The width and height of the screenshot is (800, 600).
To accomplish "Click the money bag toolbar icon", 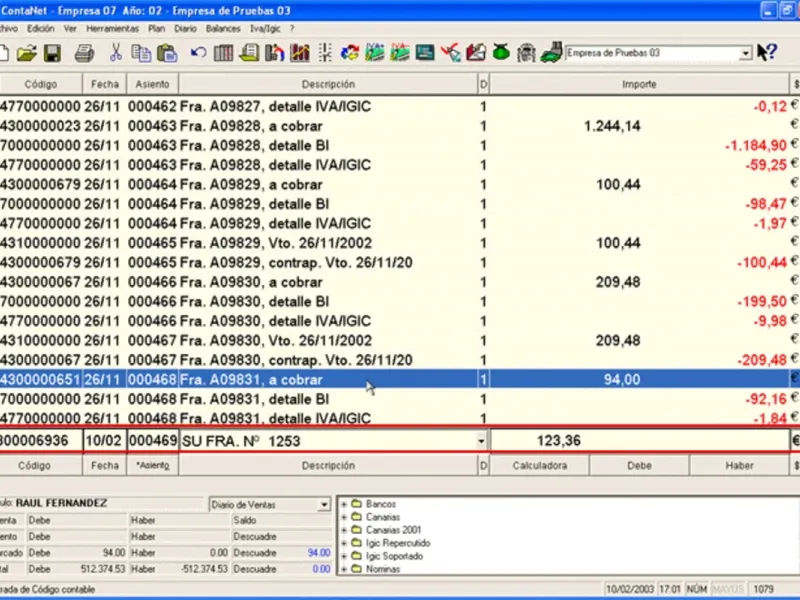I will [x=501, y=53].
